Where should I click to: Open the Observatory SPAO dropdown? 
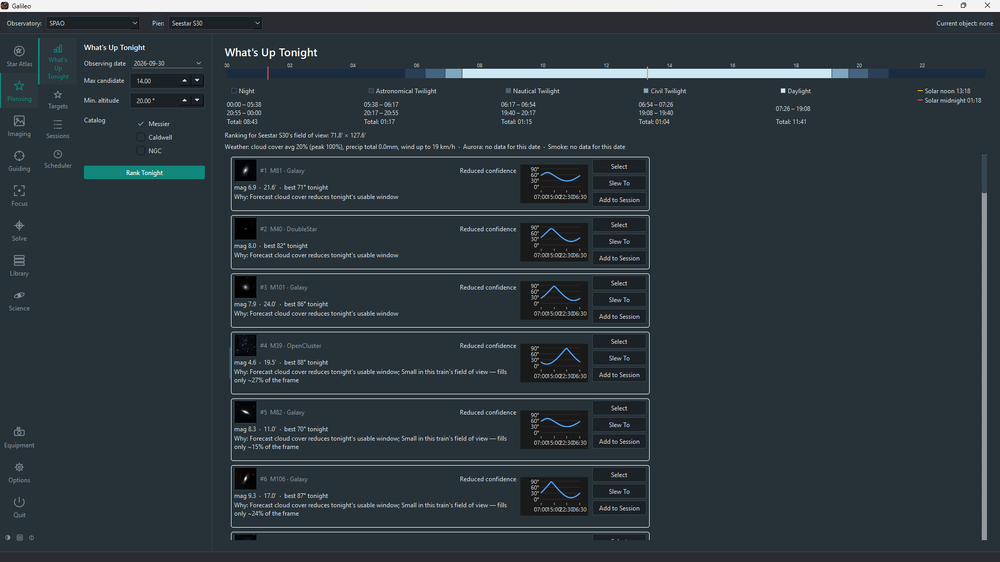point(92,24)
